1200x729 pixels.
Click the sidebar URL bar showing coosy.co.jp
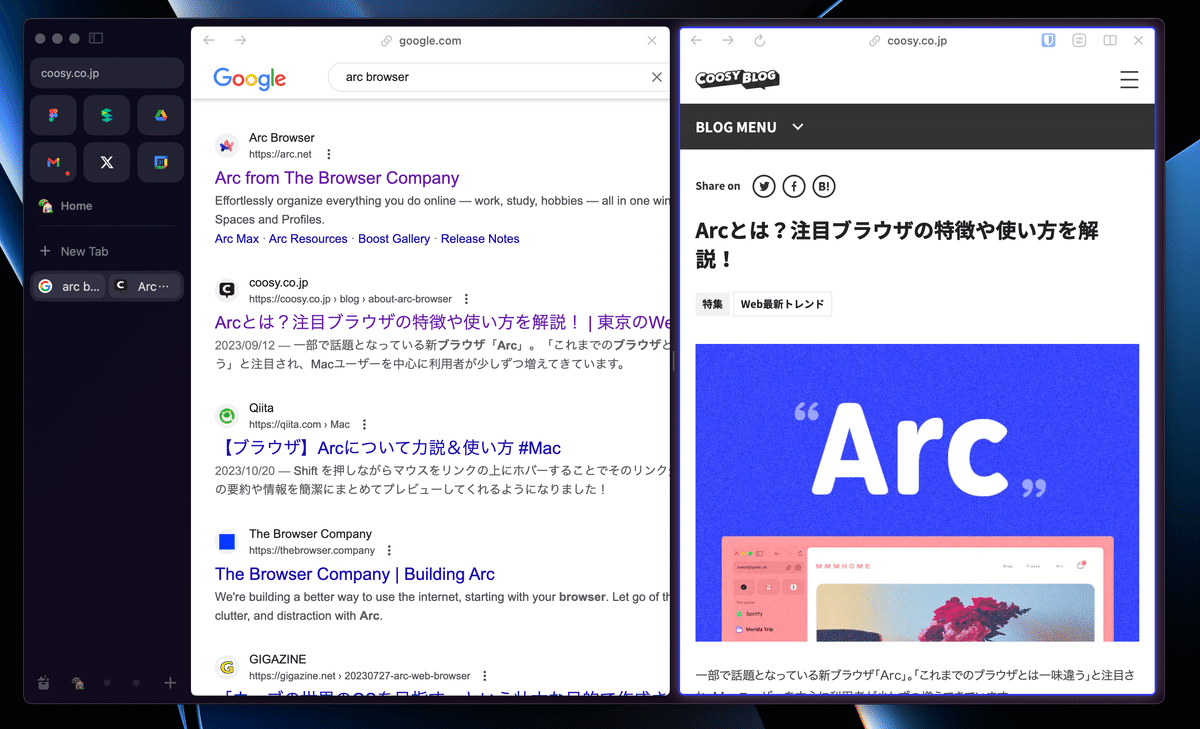[x=107, y=73]
